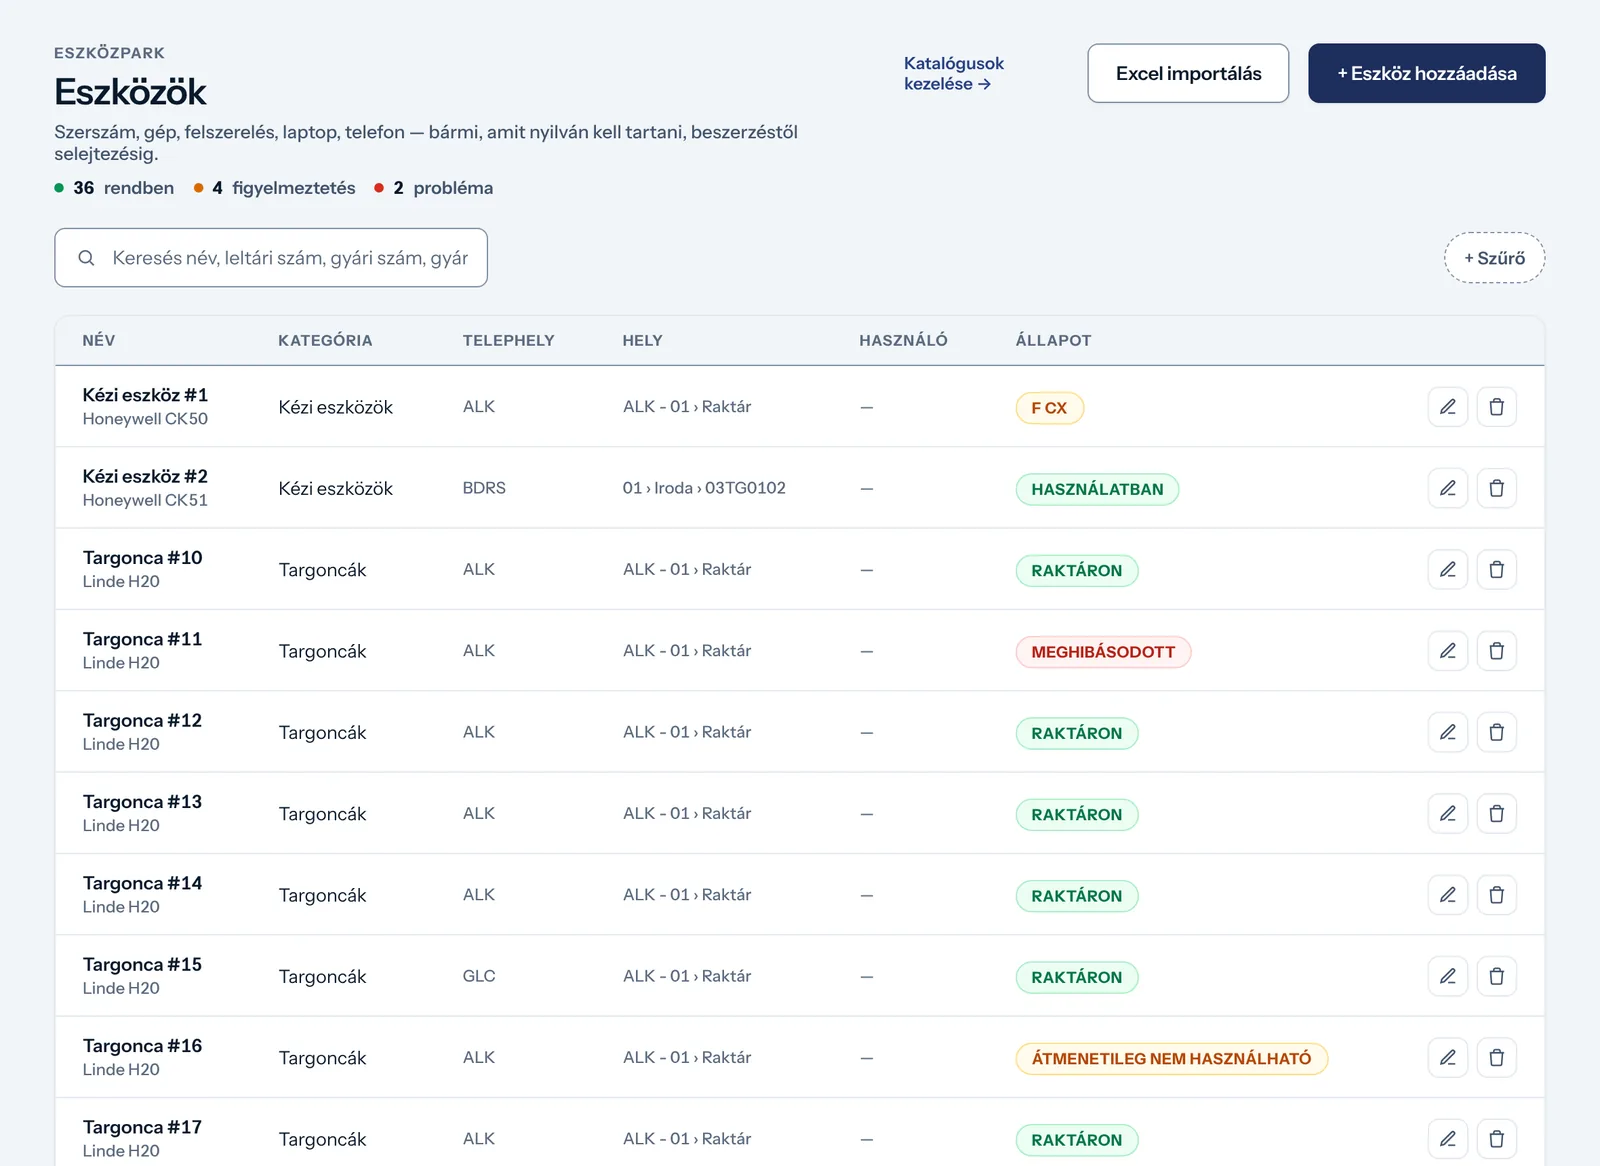Delete Targonca #10 entry
Viewport: 1600px width, 1166px height.
(1496, 569)
